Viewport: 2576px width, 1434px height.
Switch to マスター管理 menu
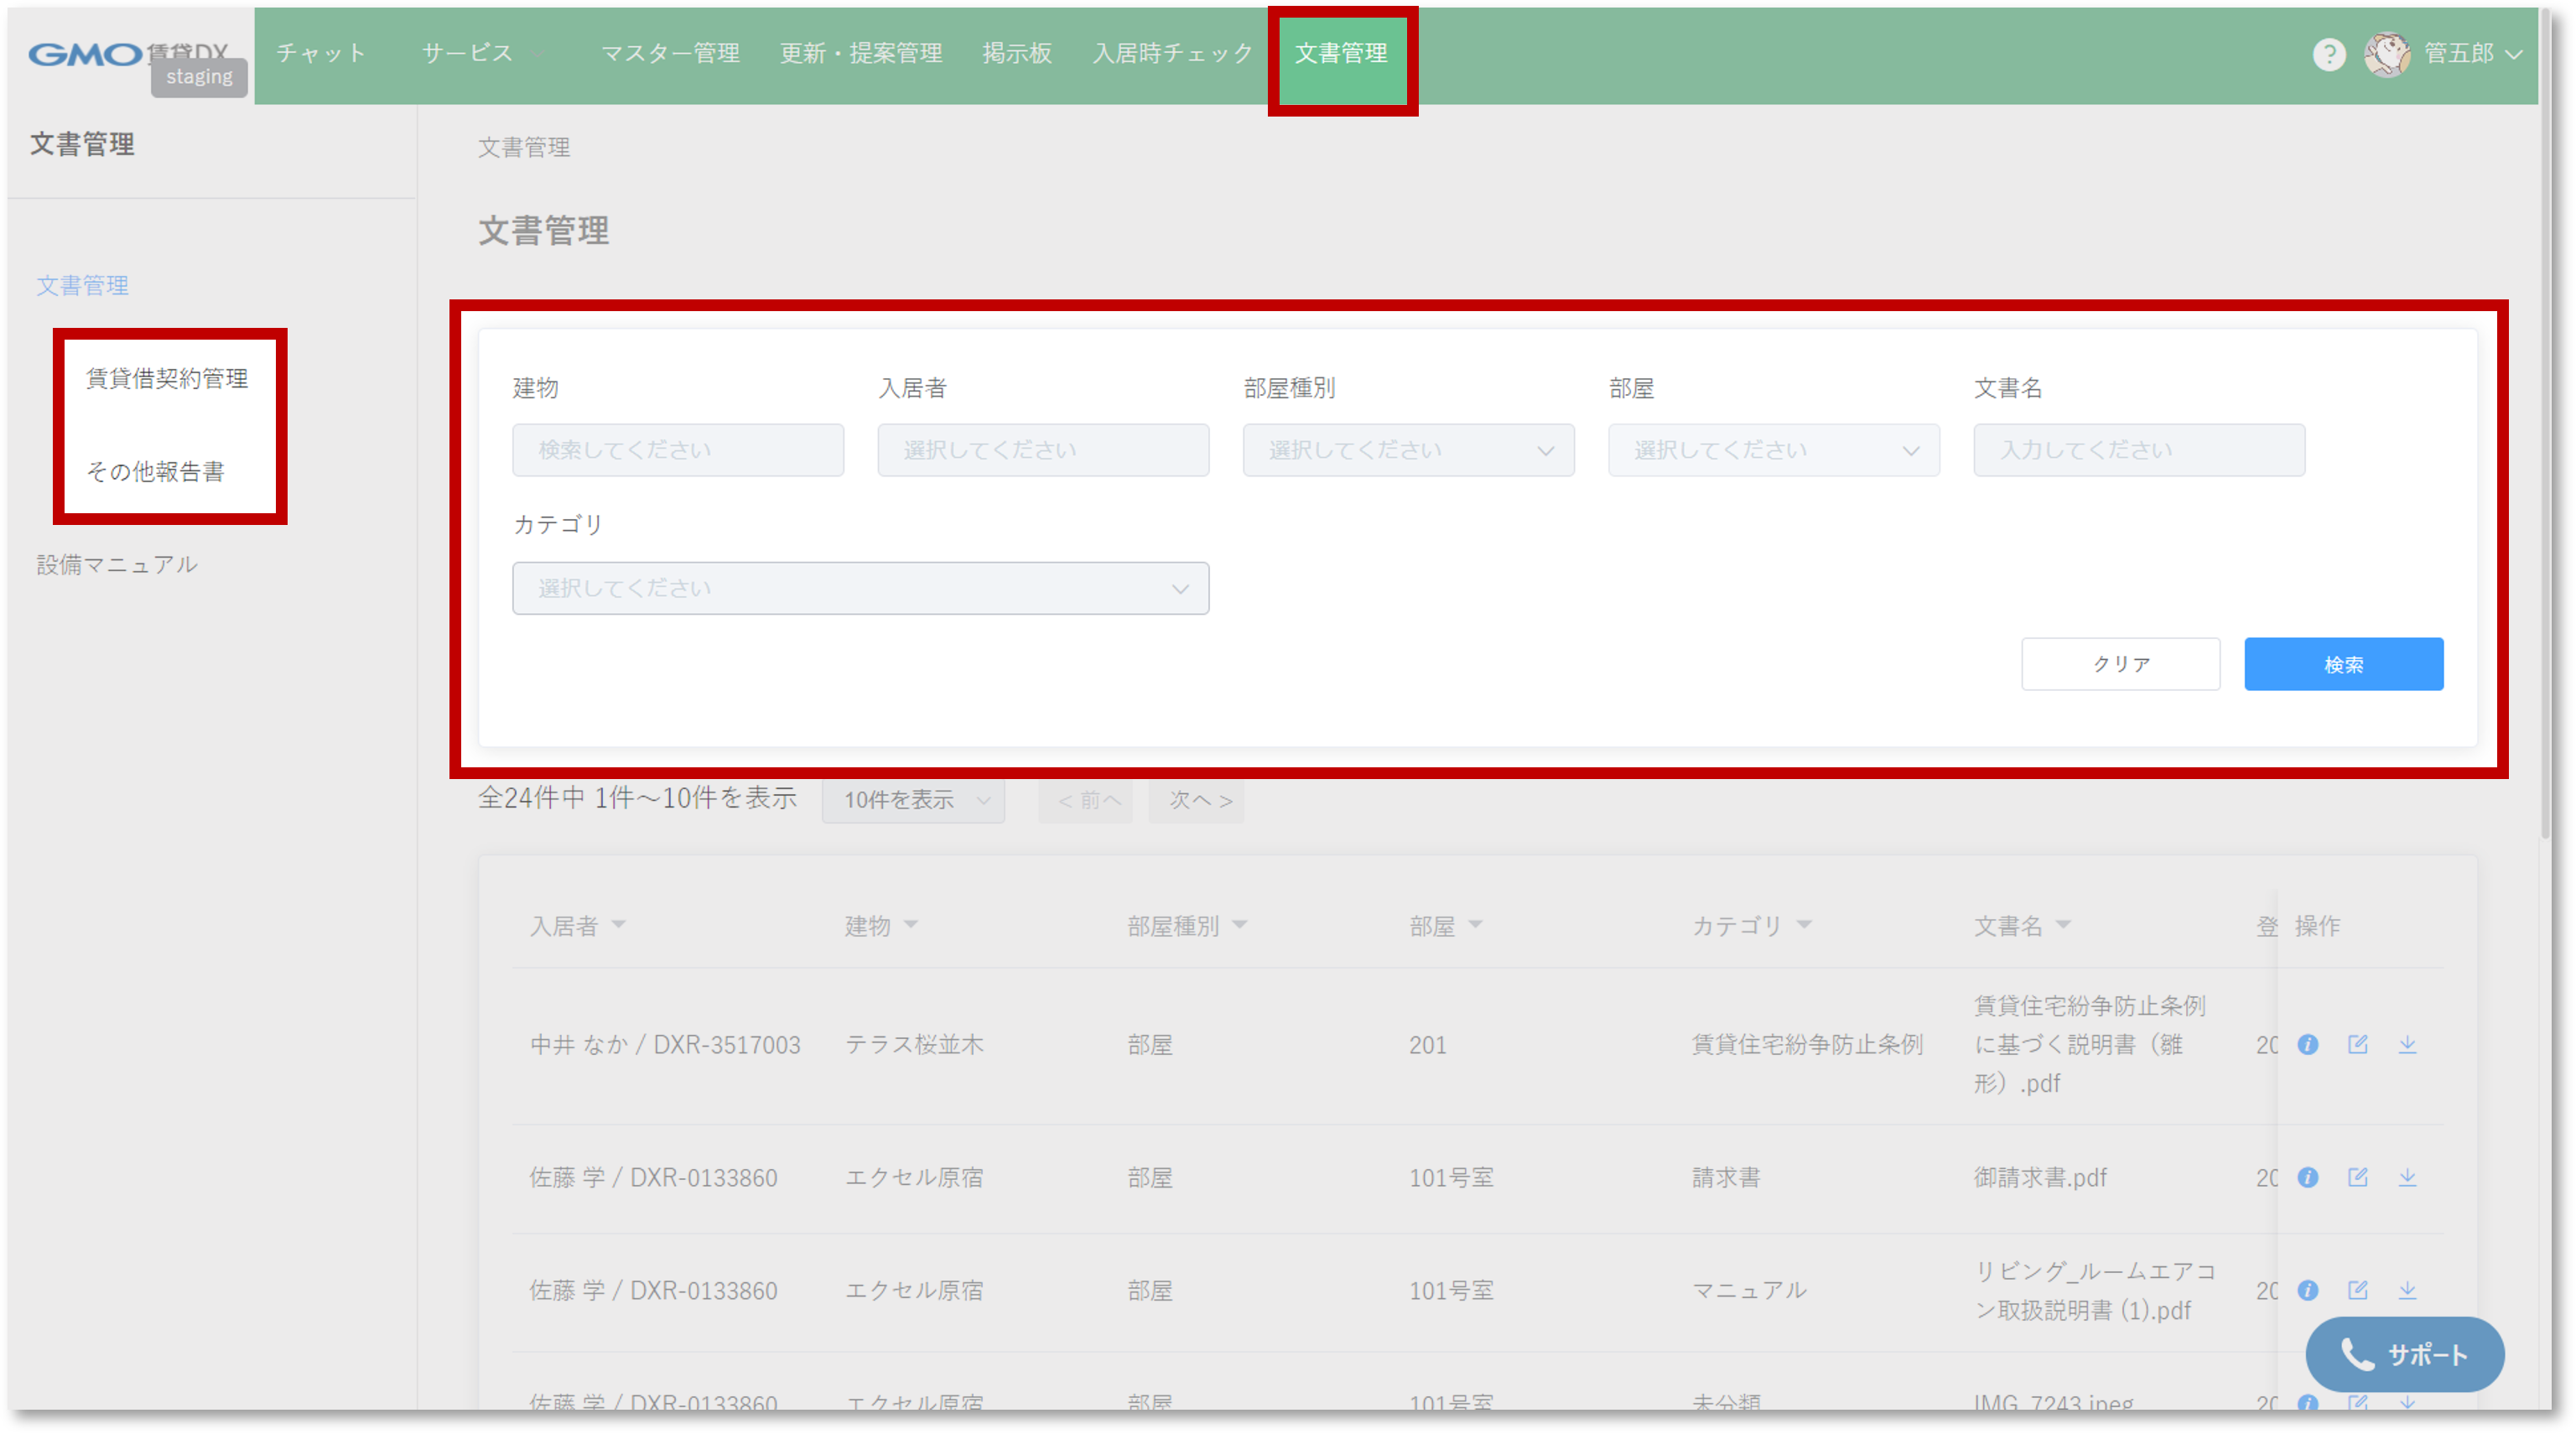tap(670, 54)
